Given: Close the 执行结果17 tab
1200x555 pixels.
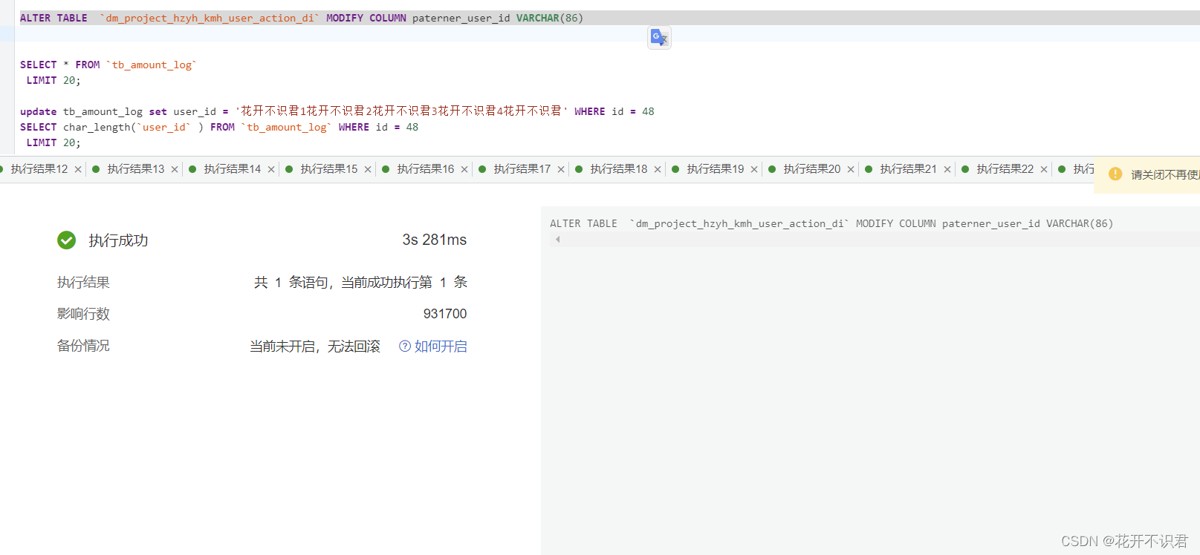Looking at the screenshot, I should 561,170.
